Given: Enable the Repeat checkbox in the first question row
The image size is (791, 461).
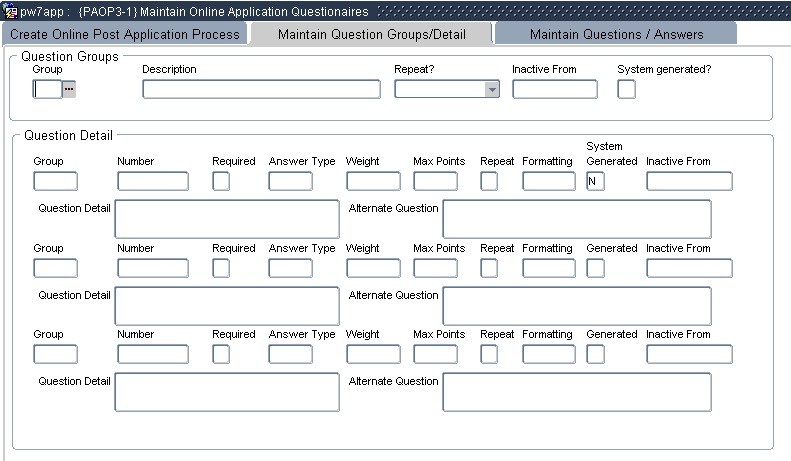Looking at the screenshot, I should click(x=489, y=181).
